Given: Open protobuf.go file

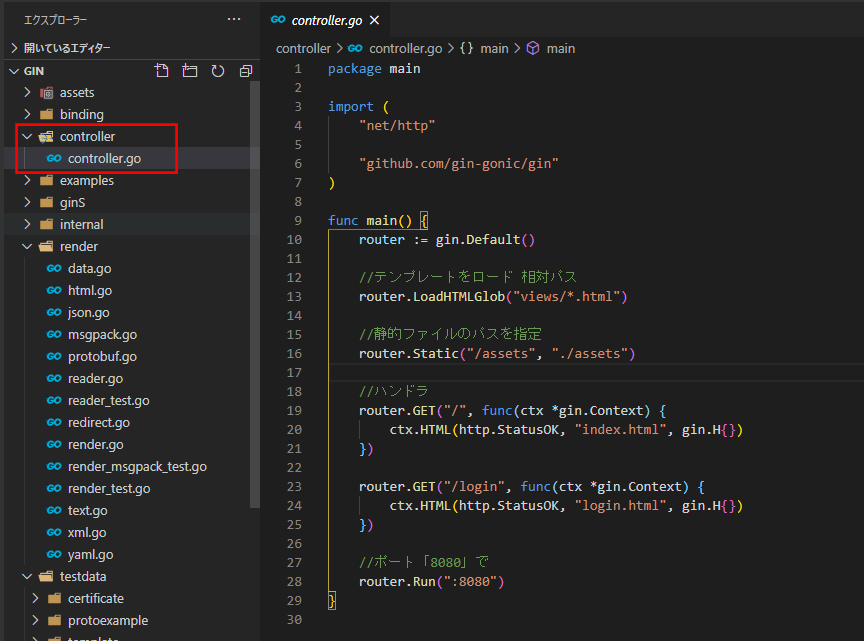Looking at the screenshot, I should (x=102, y=357).
